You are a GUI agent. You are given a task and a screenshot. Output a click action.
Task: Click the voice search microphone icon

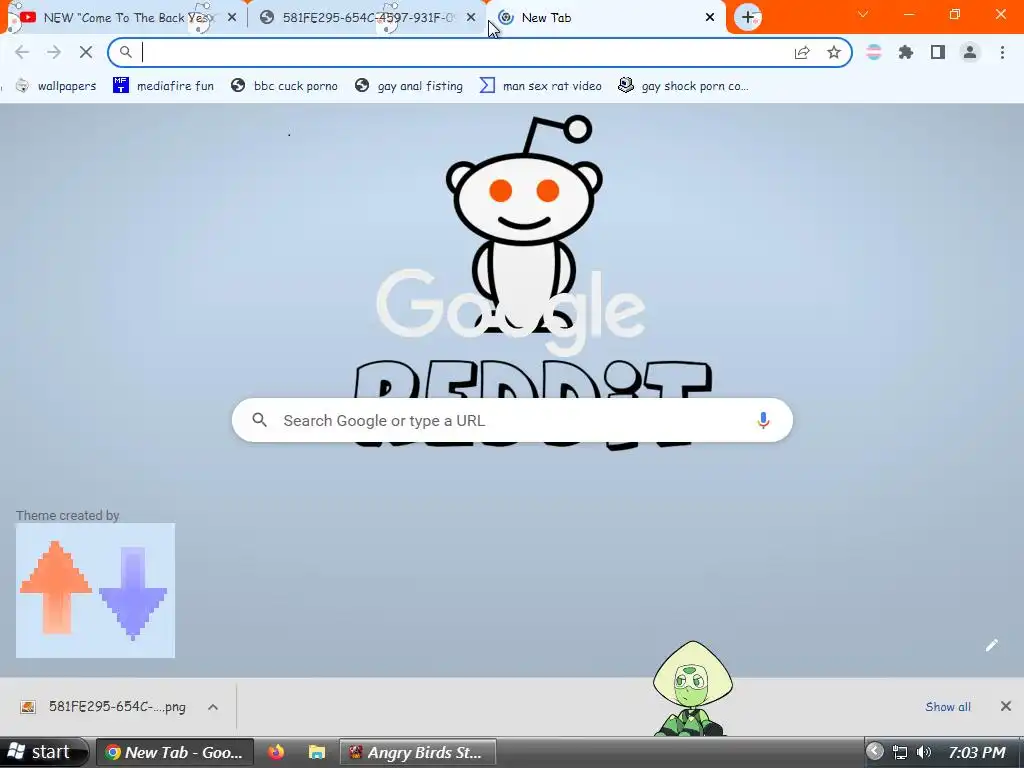pyautogui.click(x=763, y=421)
